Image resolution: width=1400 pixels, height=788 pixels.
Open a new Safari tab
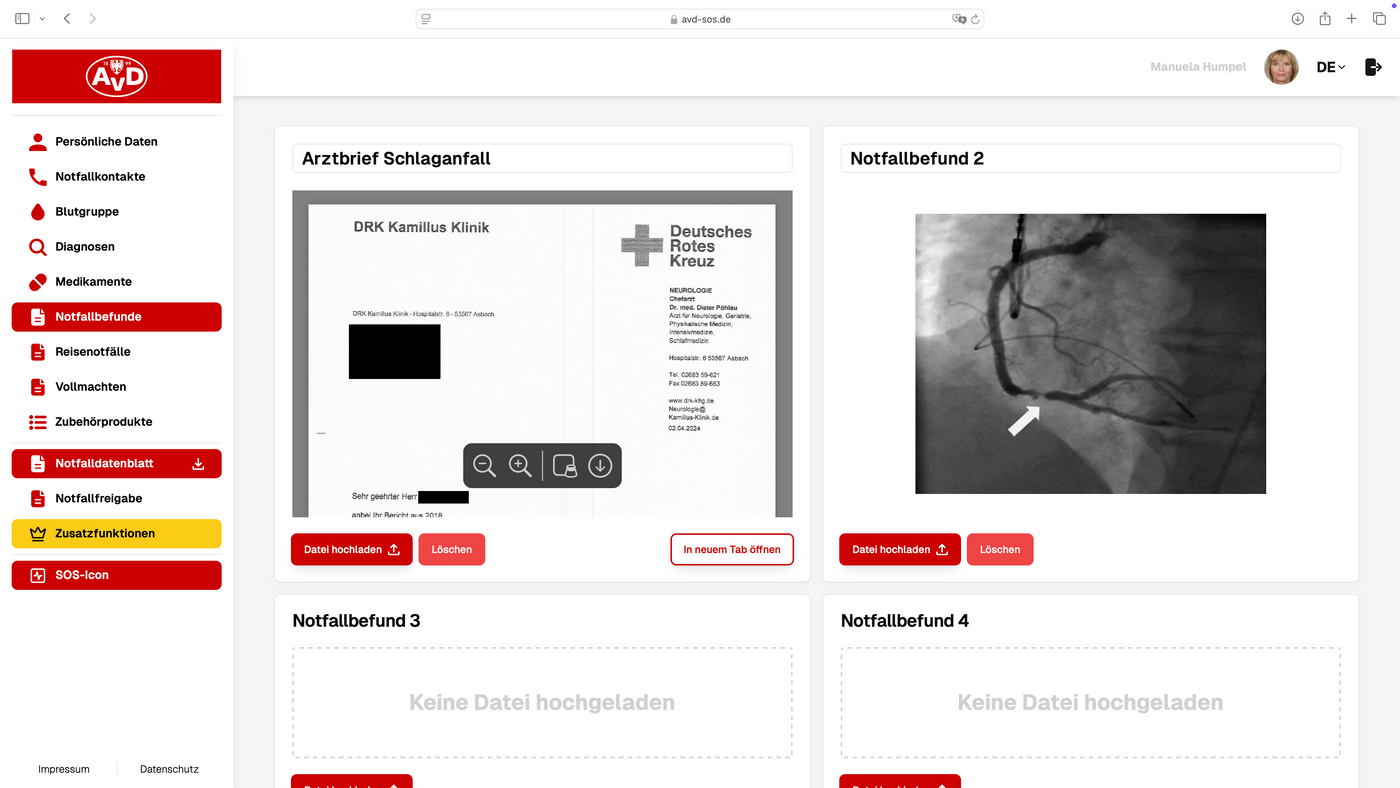[x=1352, y=19]
